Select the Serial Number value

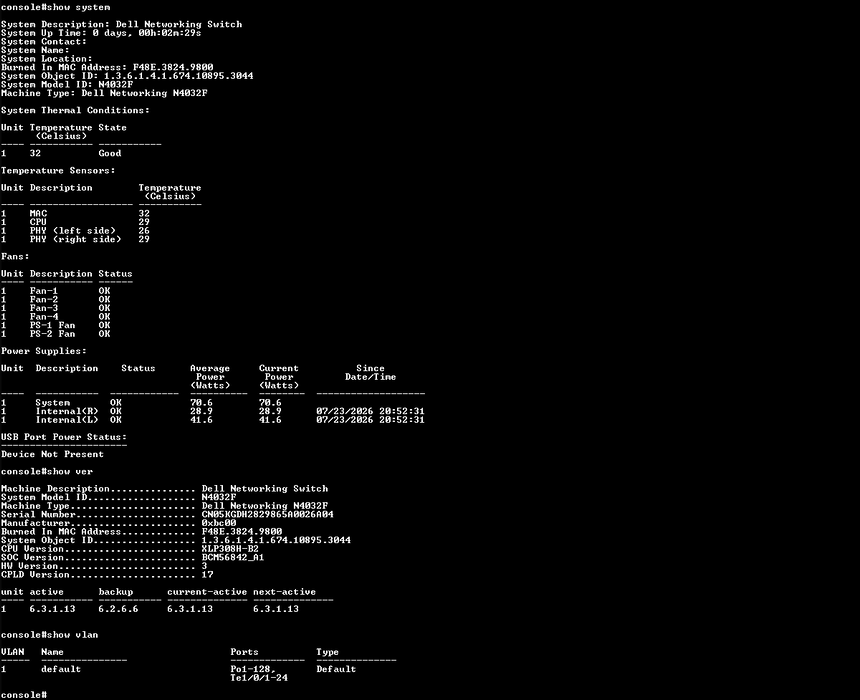268,515
